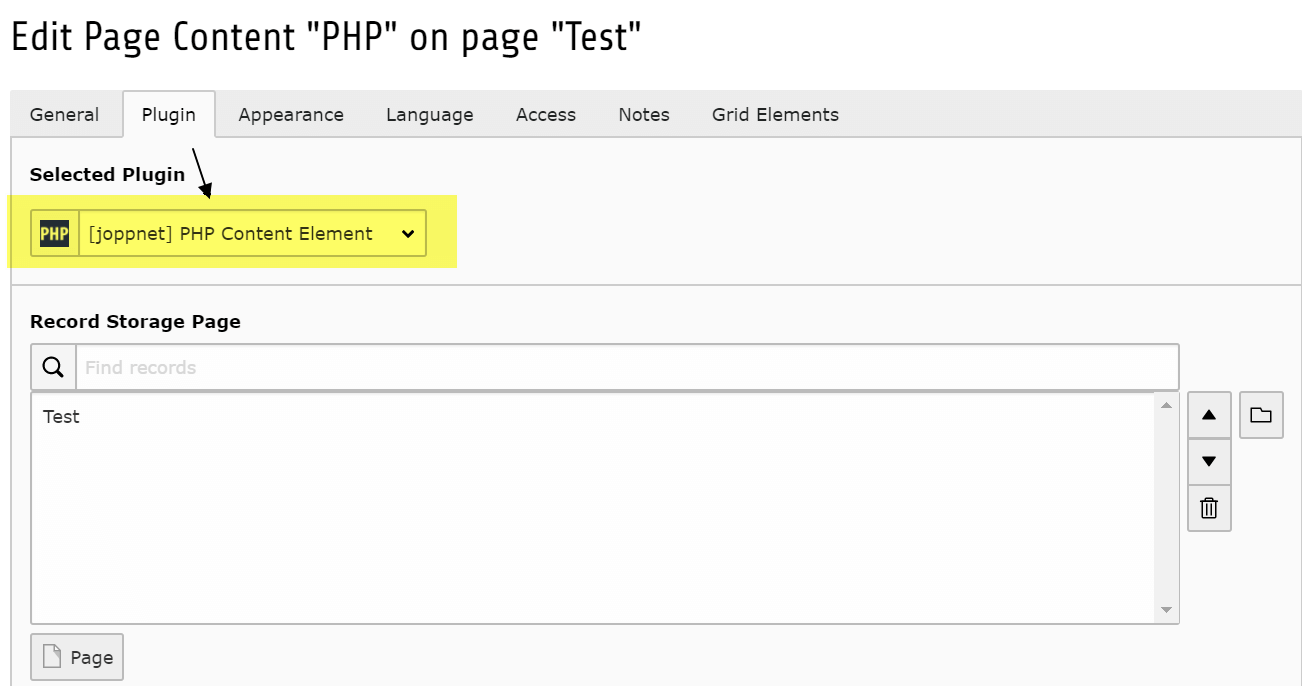Focus the Find records search field
The image size is (1302, 686).
(x=627, y=367)
